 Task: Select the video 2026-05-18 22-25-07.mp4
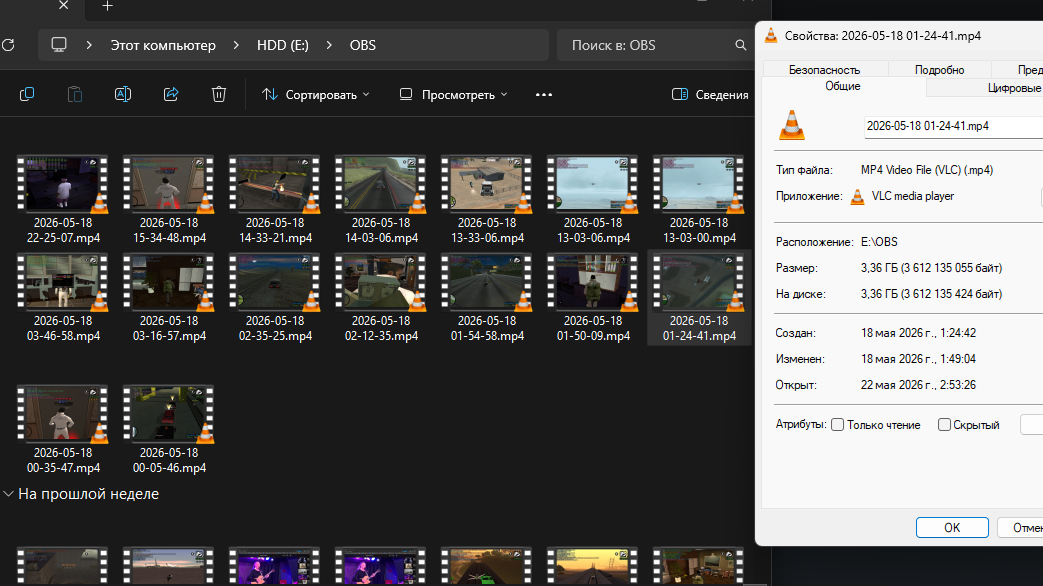click(63, 200)
